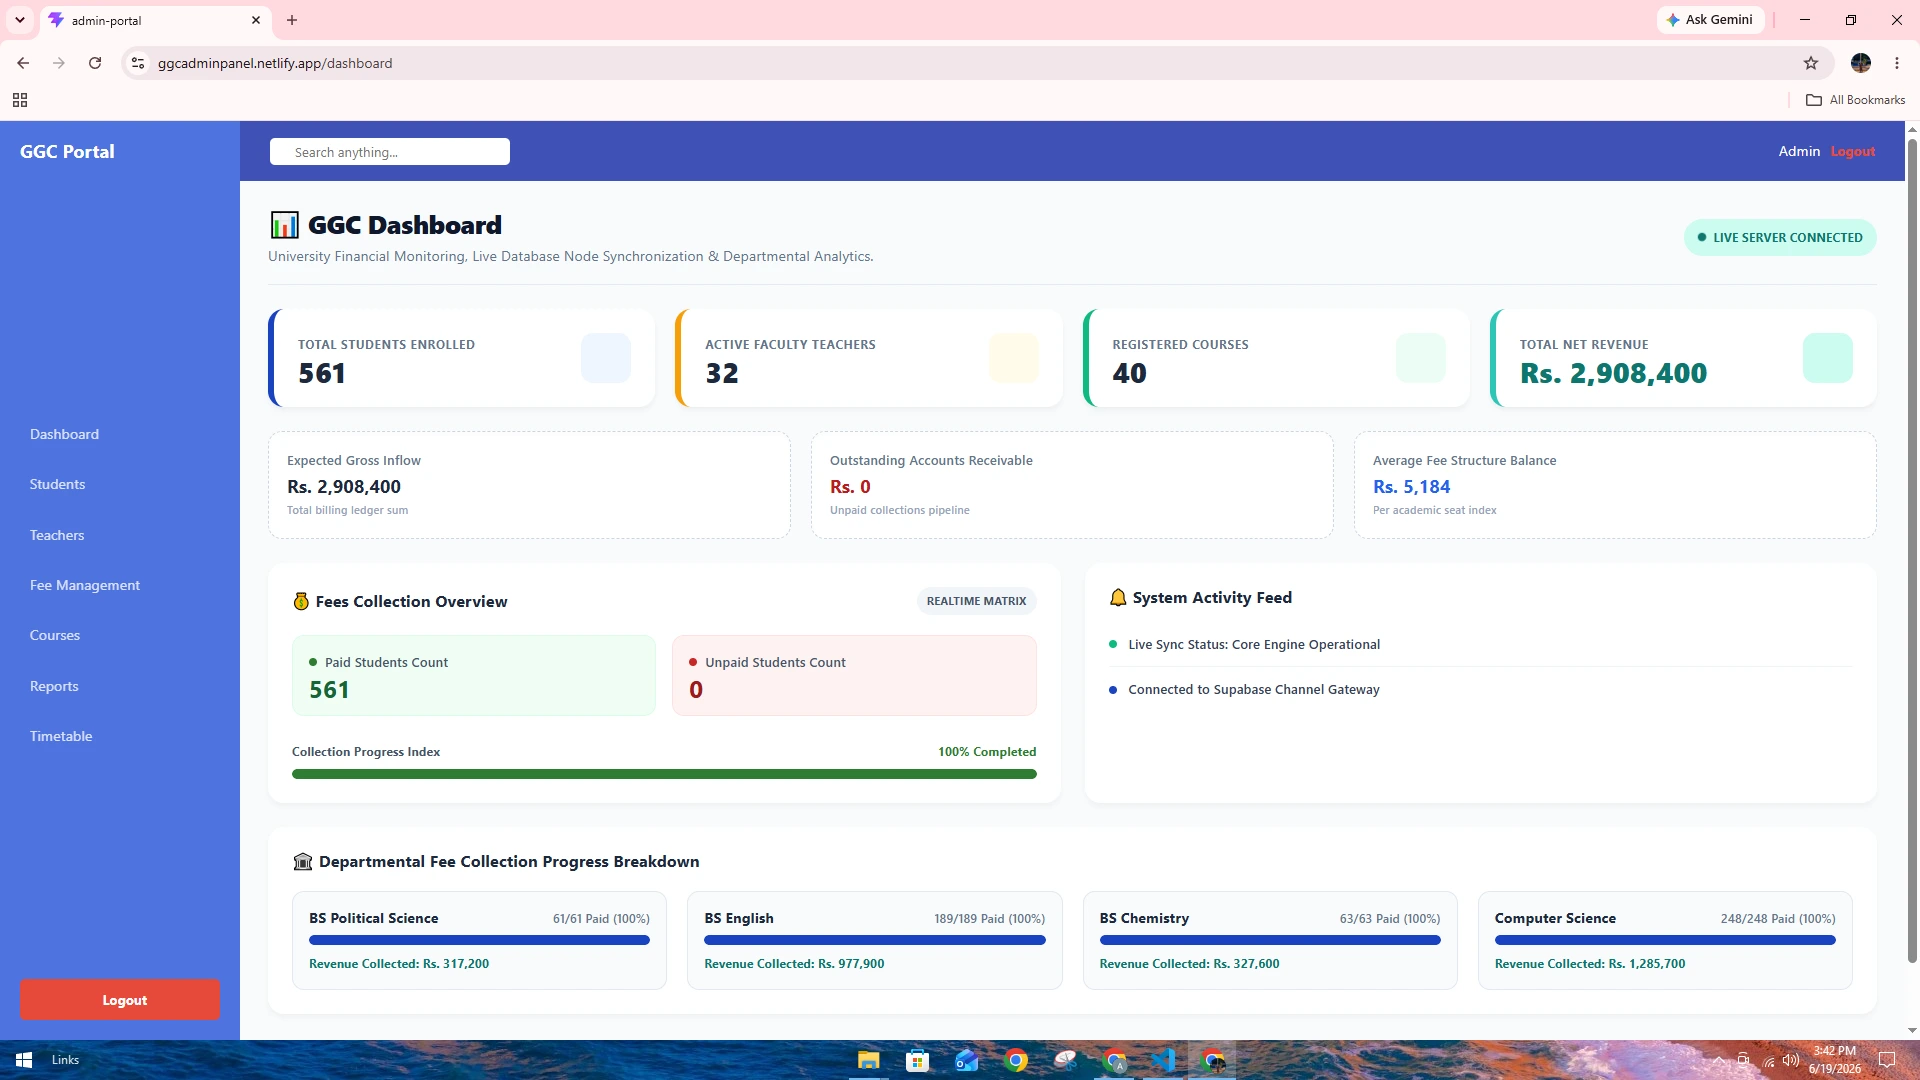Click 'Rs. 5,184' average fee balance value

(1412, 487)
